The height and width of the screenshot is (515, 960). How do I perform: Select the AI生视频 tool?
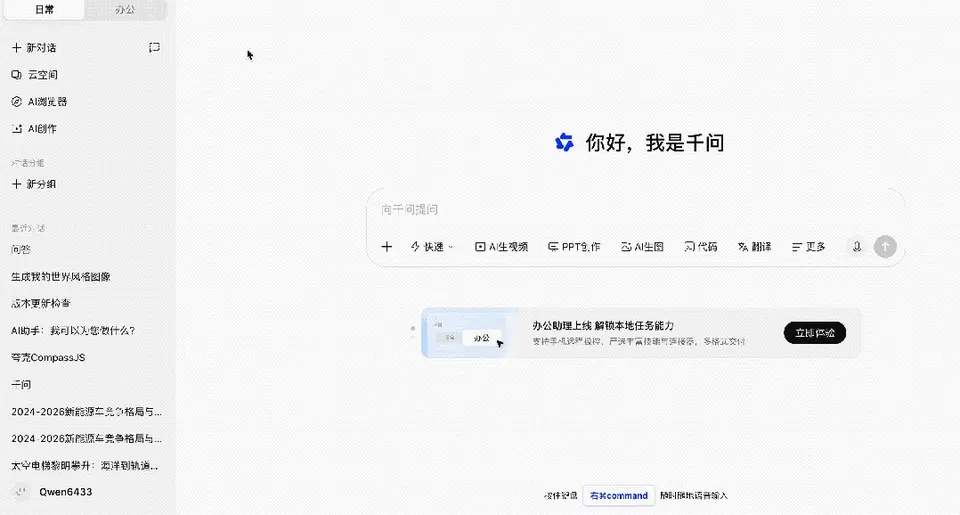click(x=501, y=247)
